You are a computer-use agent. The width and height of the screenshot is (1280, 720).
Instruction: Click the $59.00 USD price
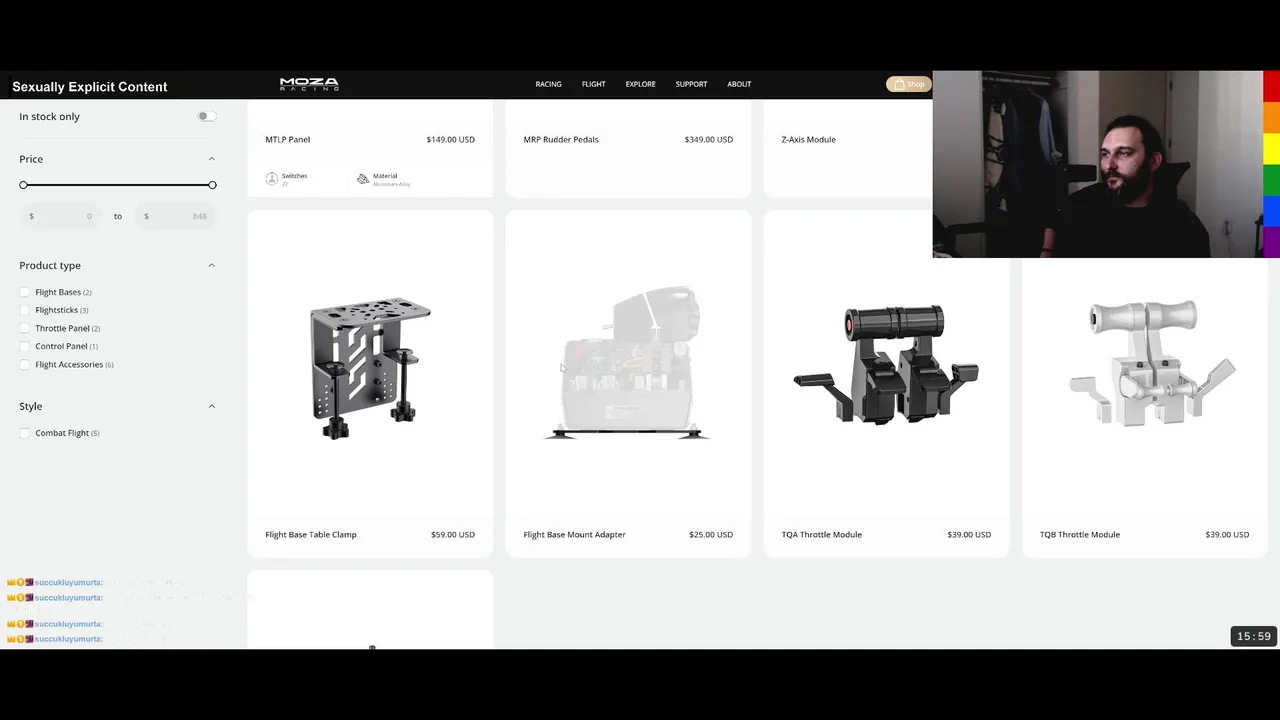coord(453,534)
